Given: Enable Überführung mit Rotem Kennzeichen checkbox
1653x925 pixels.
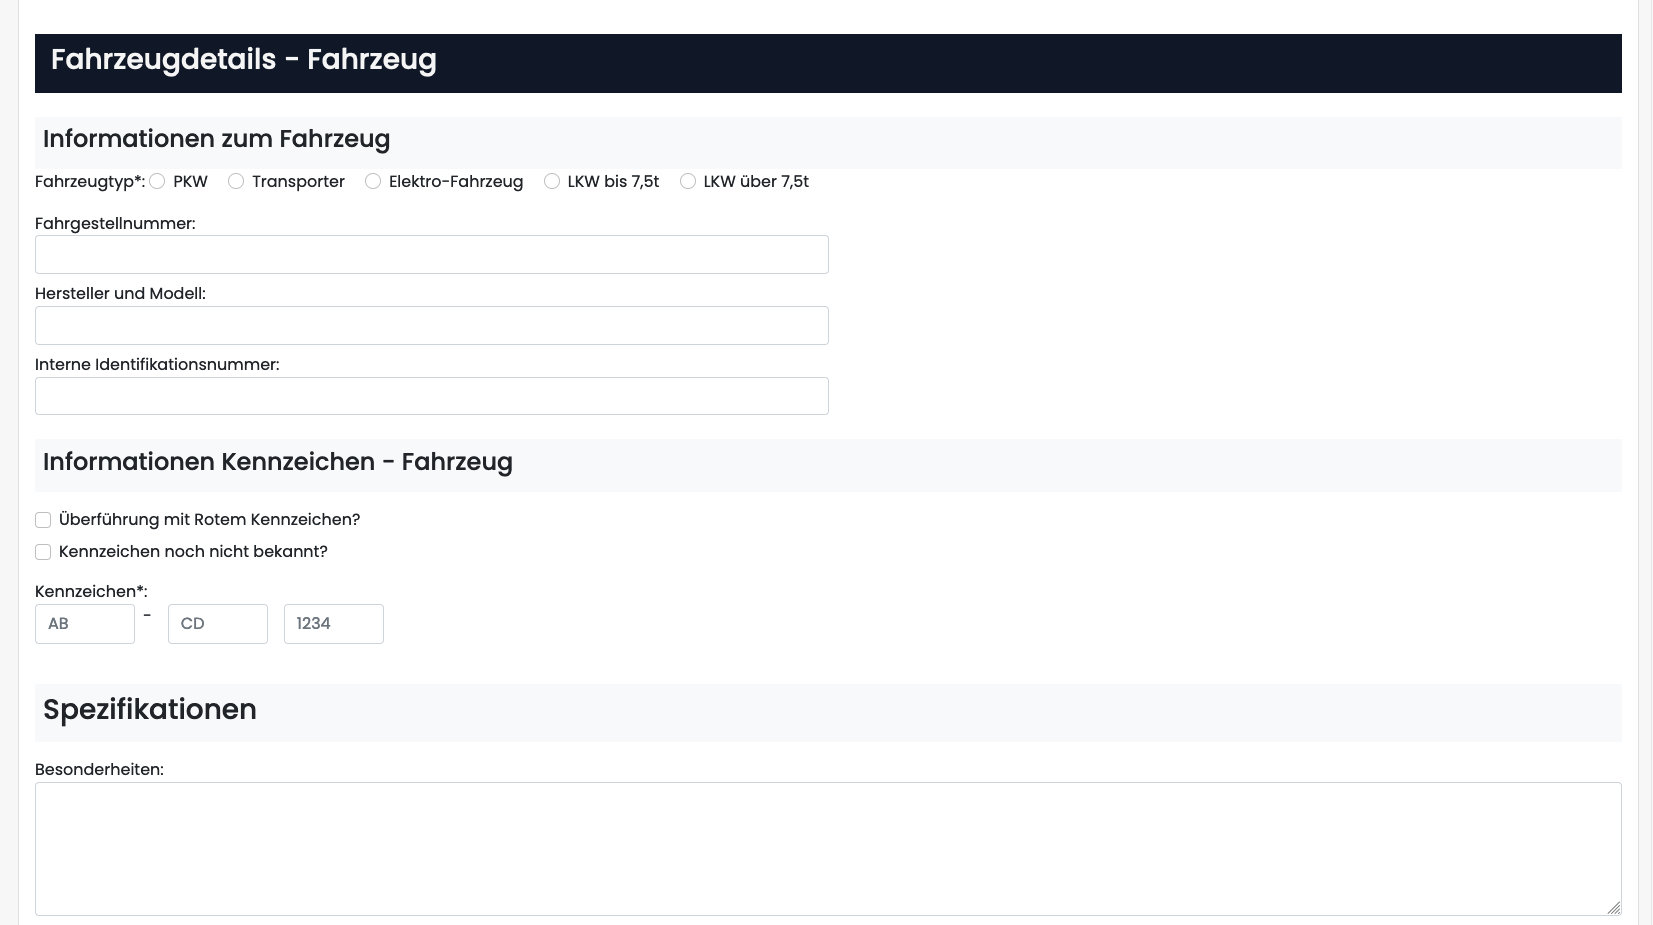Looking at the screenshot, I should tap(43, 520).
